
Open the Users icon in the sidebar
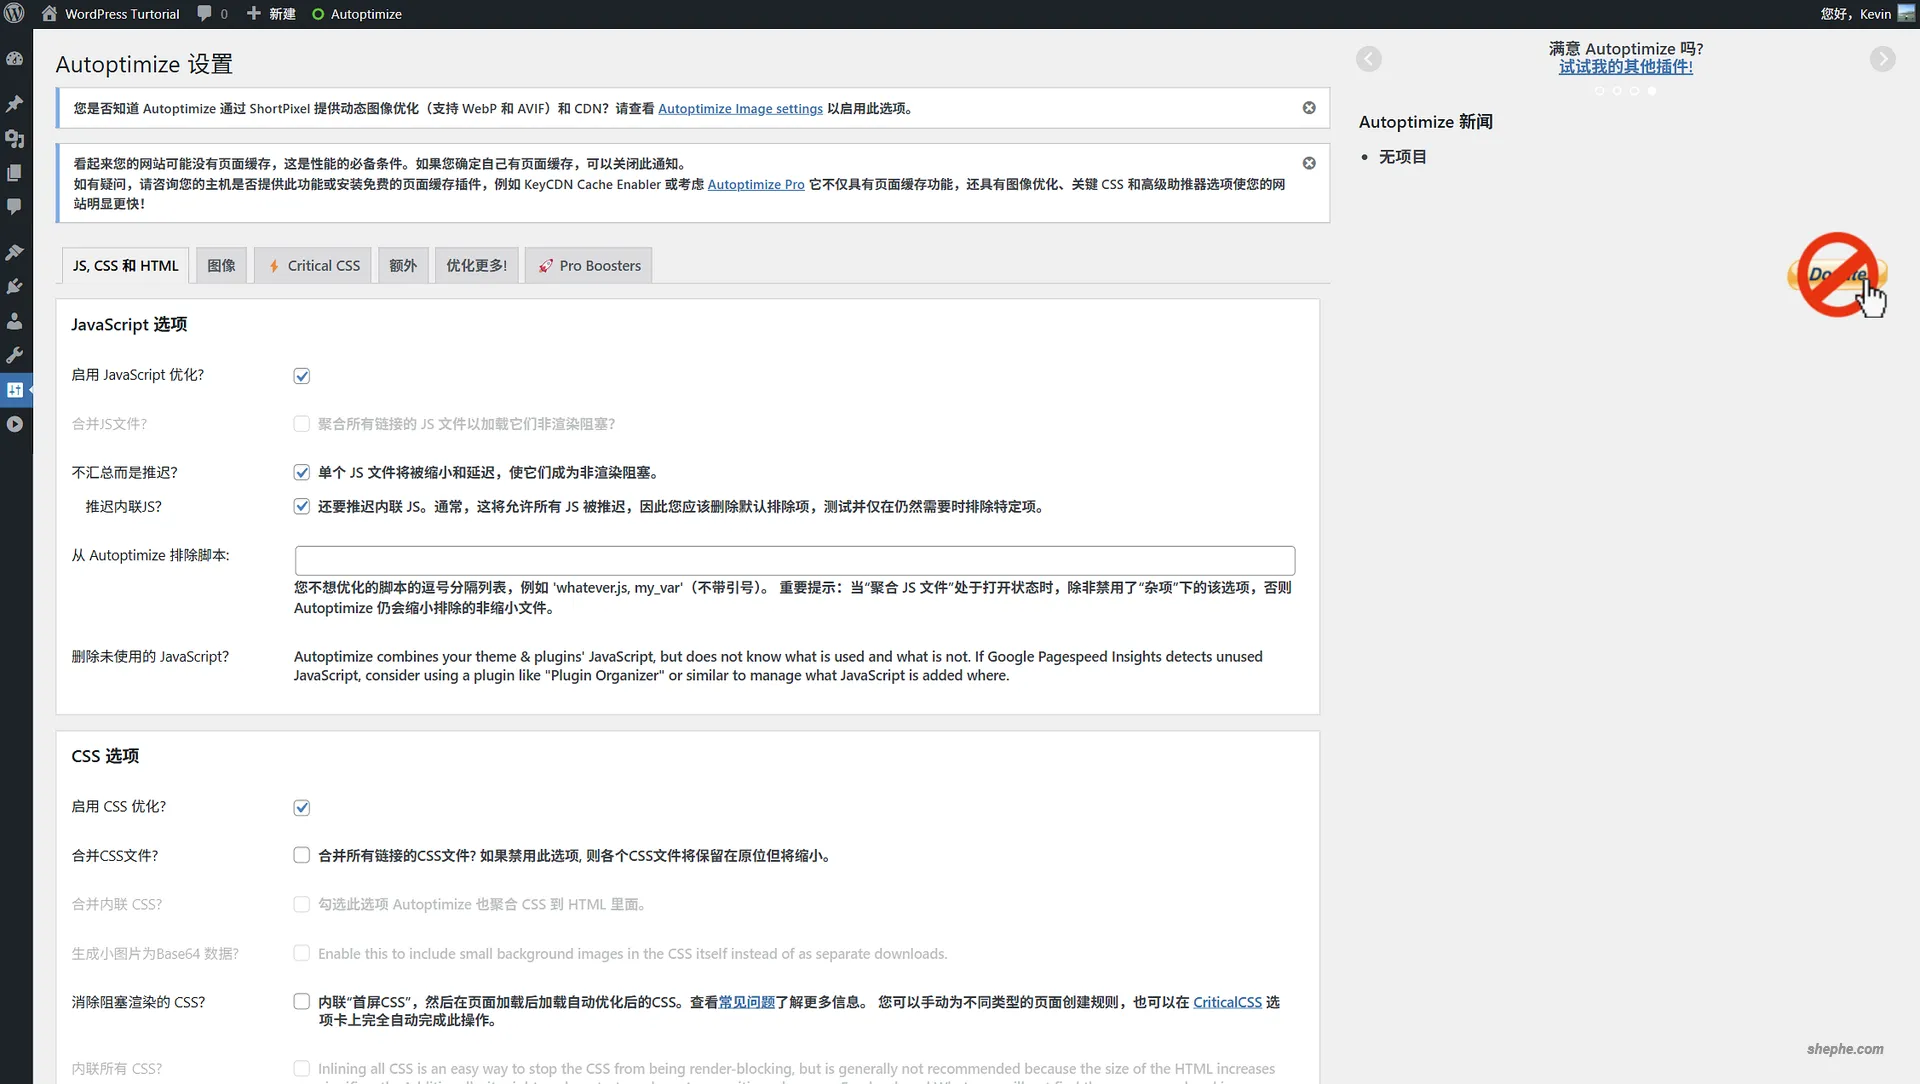click(x=15, y=321)
